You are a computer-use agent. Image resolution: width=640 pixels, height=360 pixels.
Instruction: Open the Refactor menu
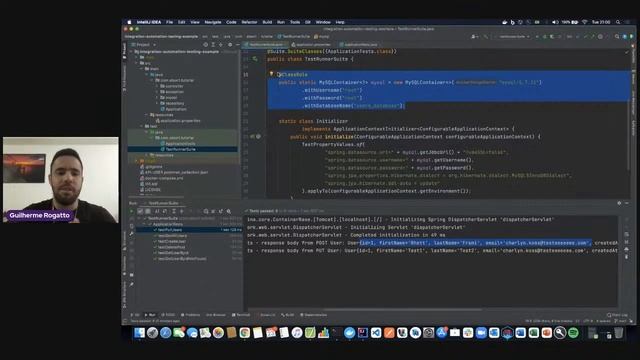coord(249,22)
